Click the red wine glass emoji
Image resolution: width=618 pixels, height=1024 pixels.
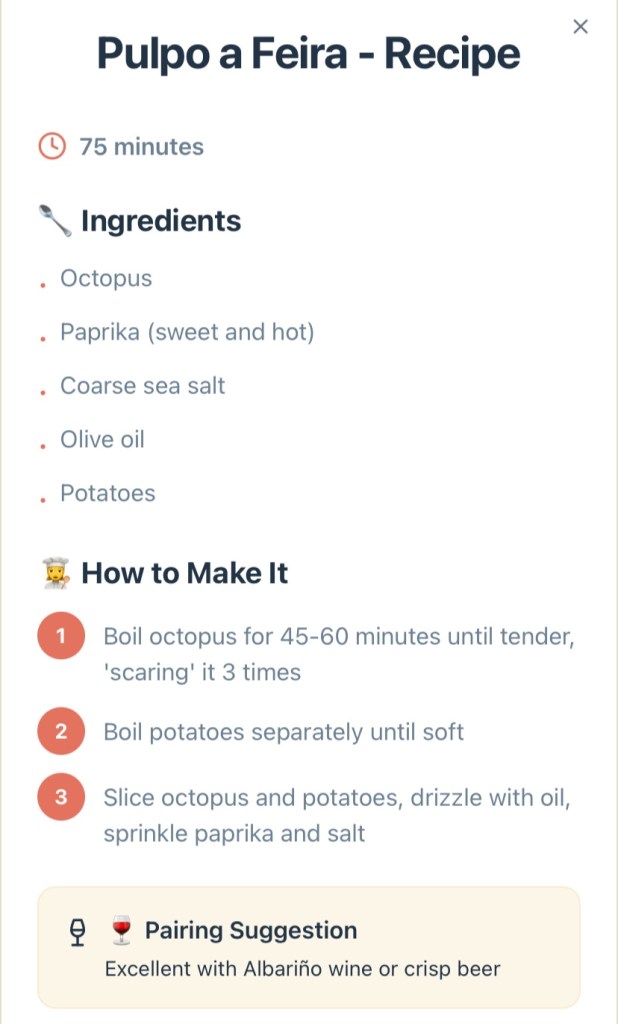122,931
